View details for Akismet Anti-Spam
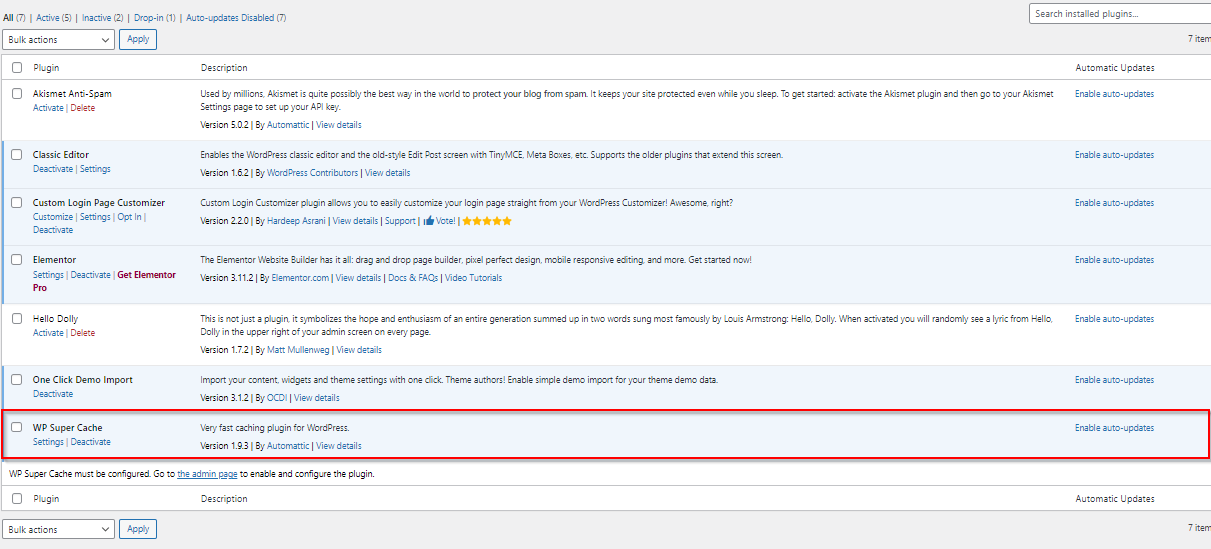 339,125
